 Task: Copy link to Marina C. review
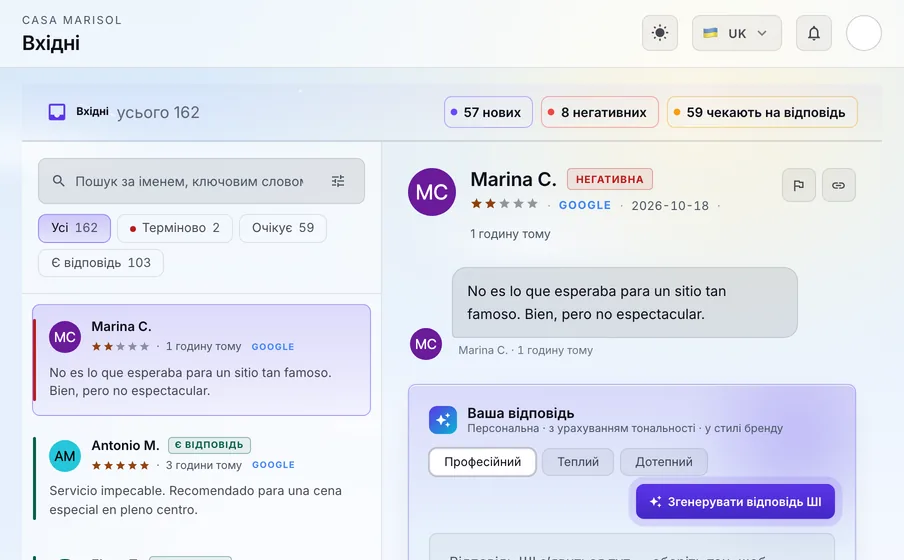tap(838, 185)
